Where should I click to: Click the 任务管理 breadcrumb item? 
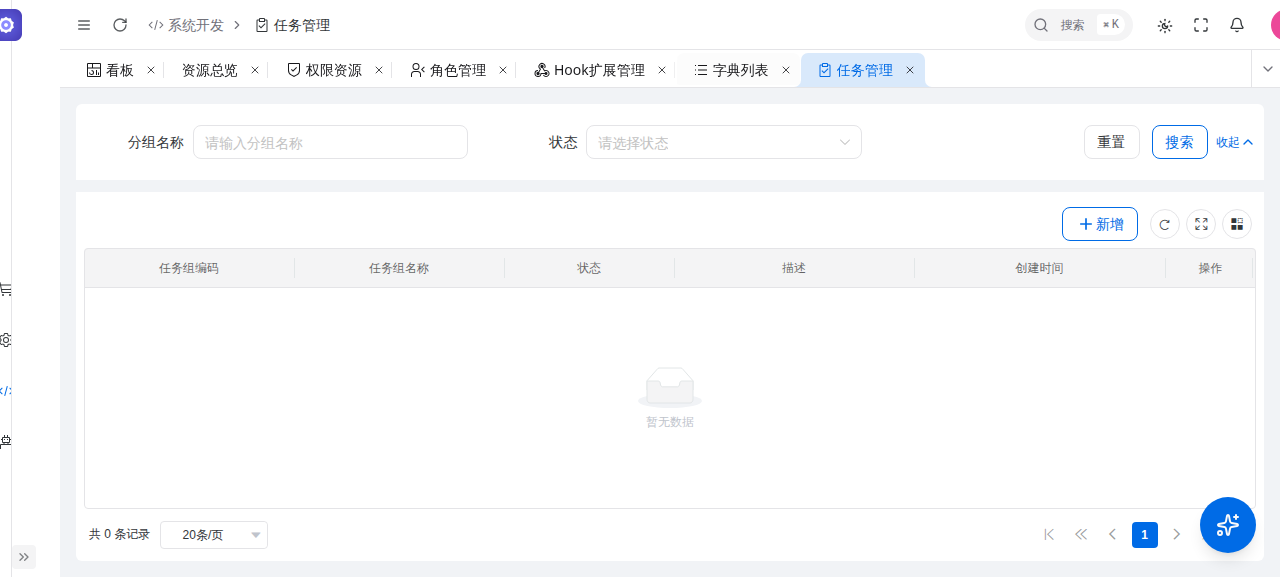pyautogui.click(x=293, y=25)
